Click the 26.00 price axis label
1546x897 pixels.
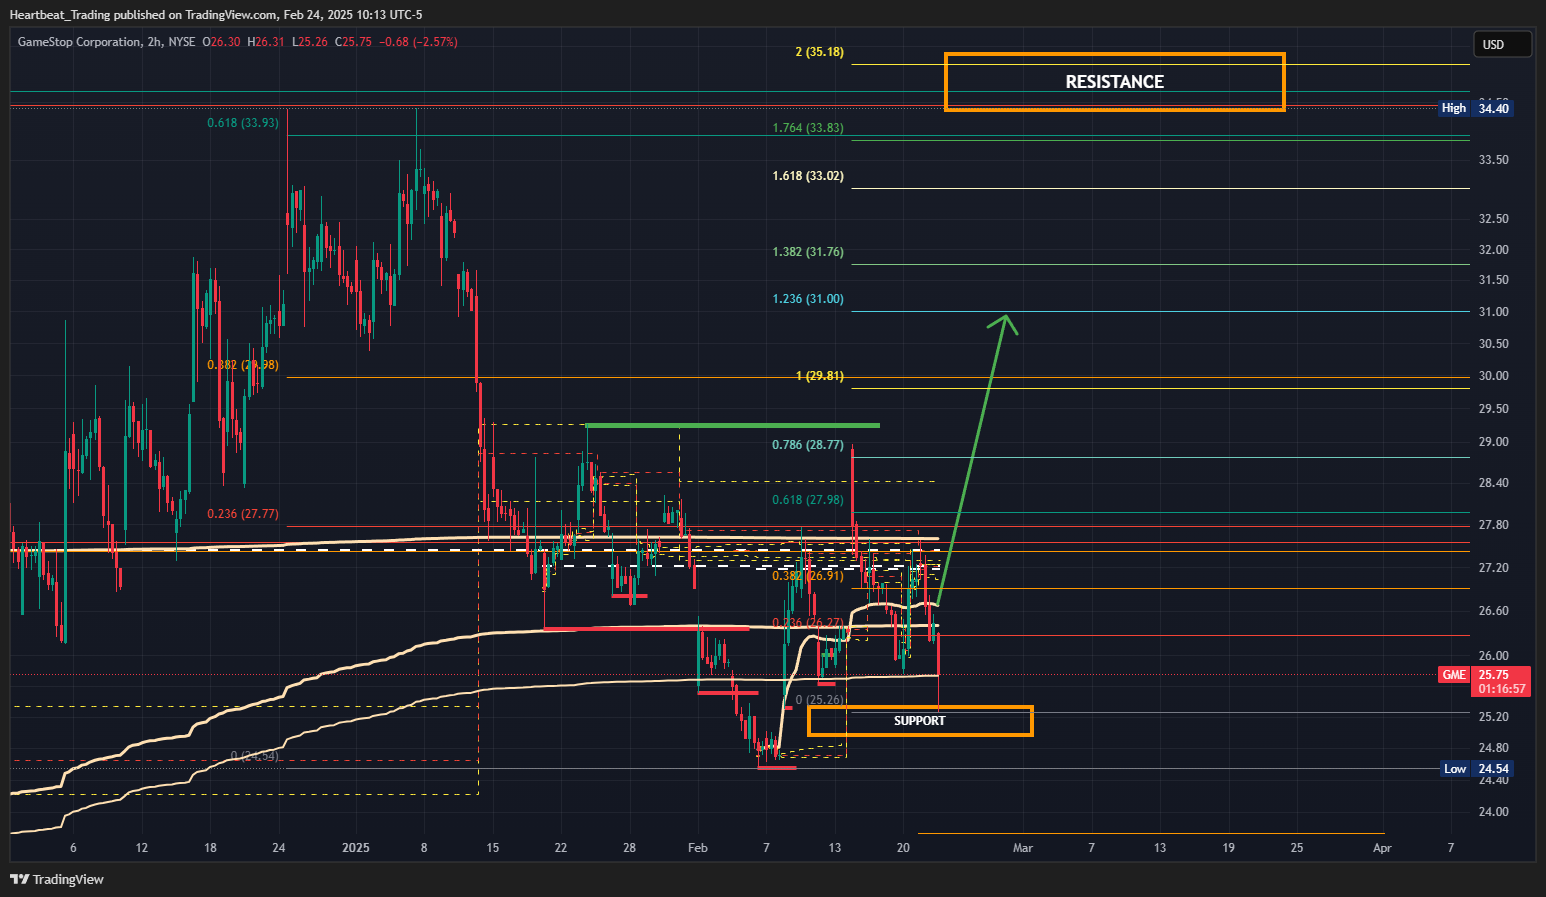point(1493,656)
